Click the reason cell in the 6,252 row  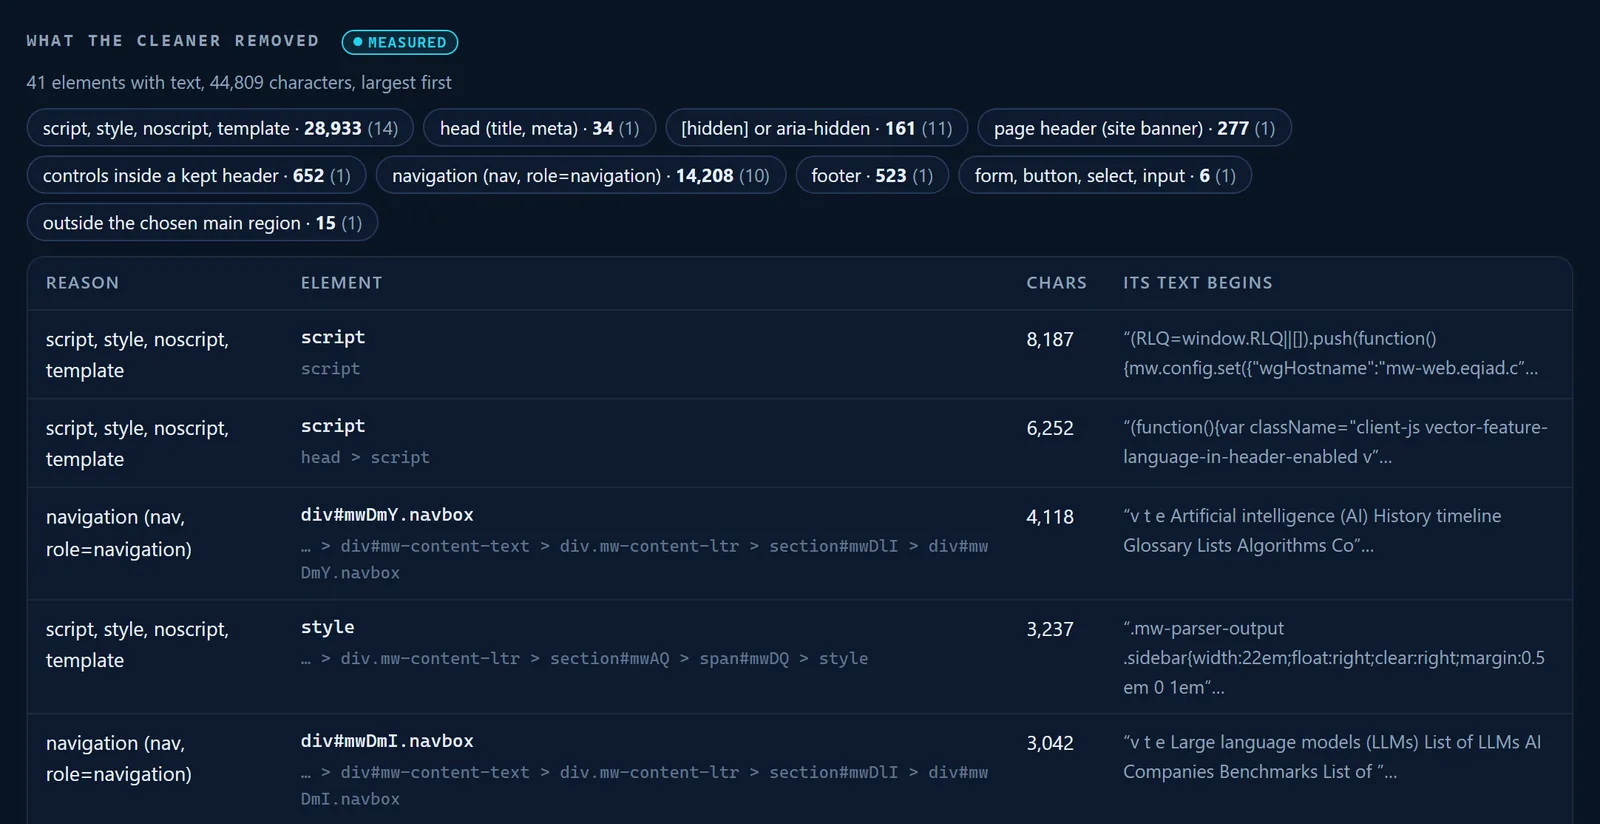137,444
